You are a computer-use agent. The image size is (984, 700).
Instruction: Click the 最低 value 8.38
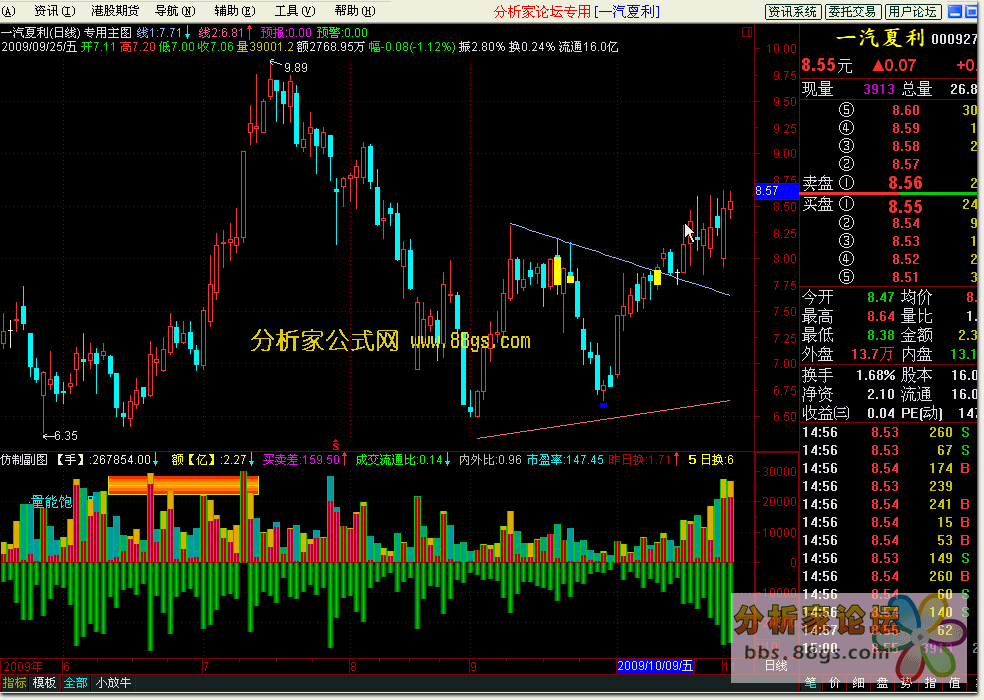pyautogui.click(x=880, y=335)
